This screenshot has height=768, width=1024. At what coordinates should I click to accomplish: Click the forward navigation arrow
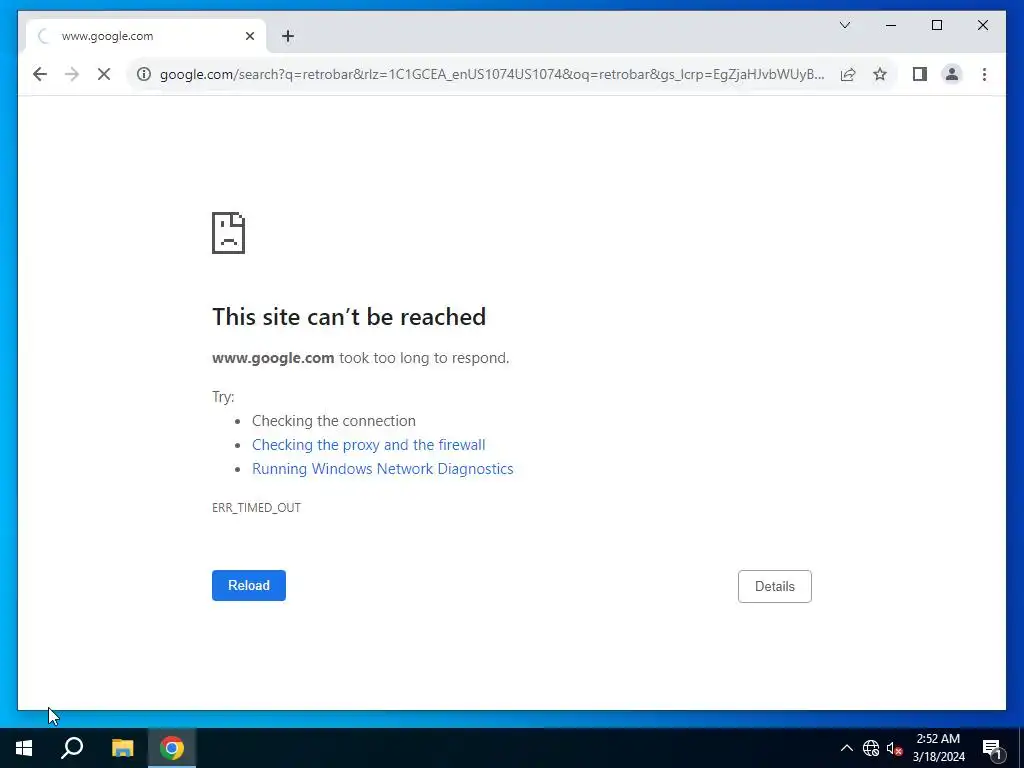point(72,74)
